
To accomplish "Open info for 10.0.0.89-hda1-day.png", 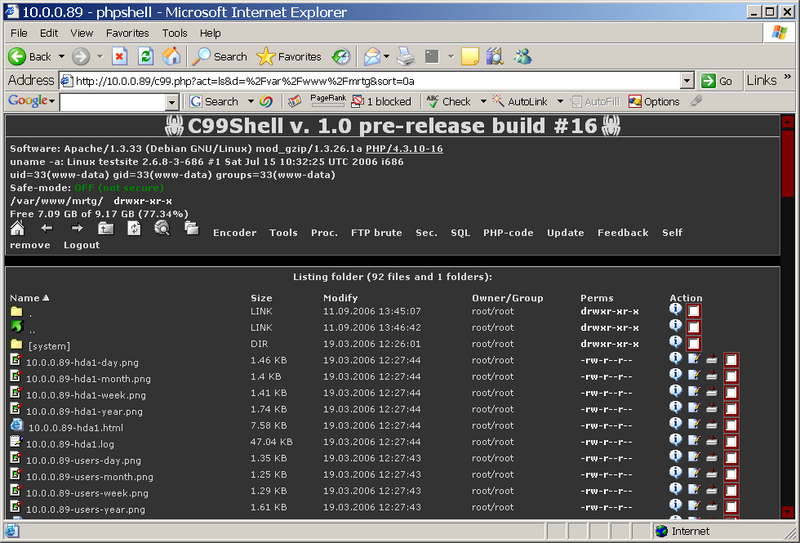I will click(676, 359).
